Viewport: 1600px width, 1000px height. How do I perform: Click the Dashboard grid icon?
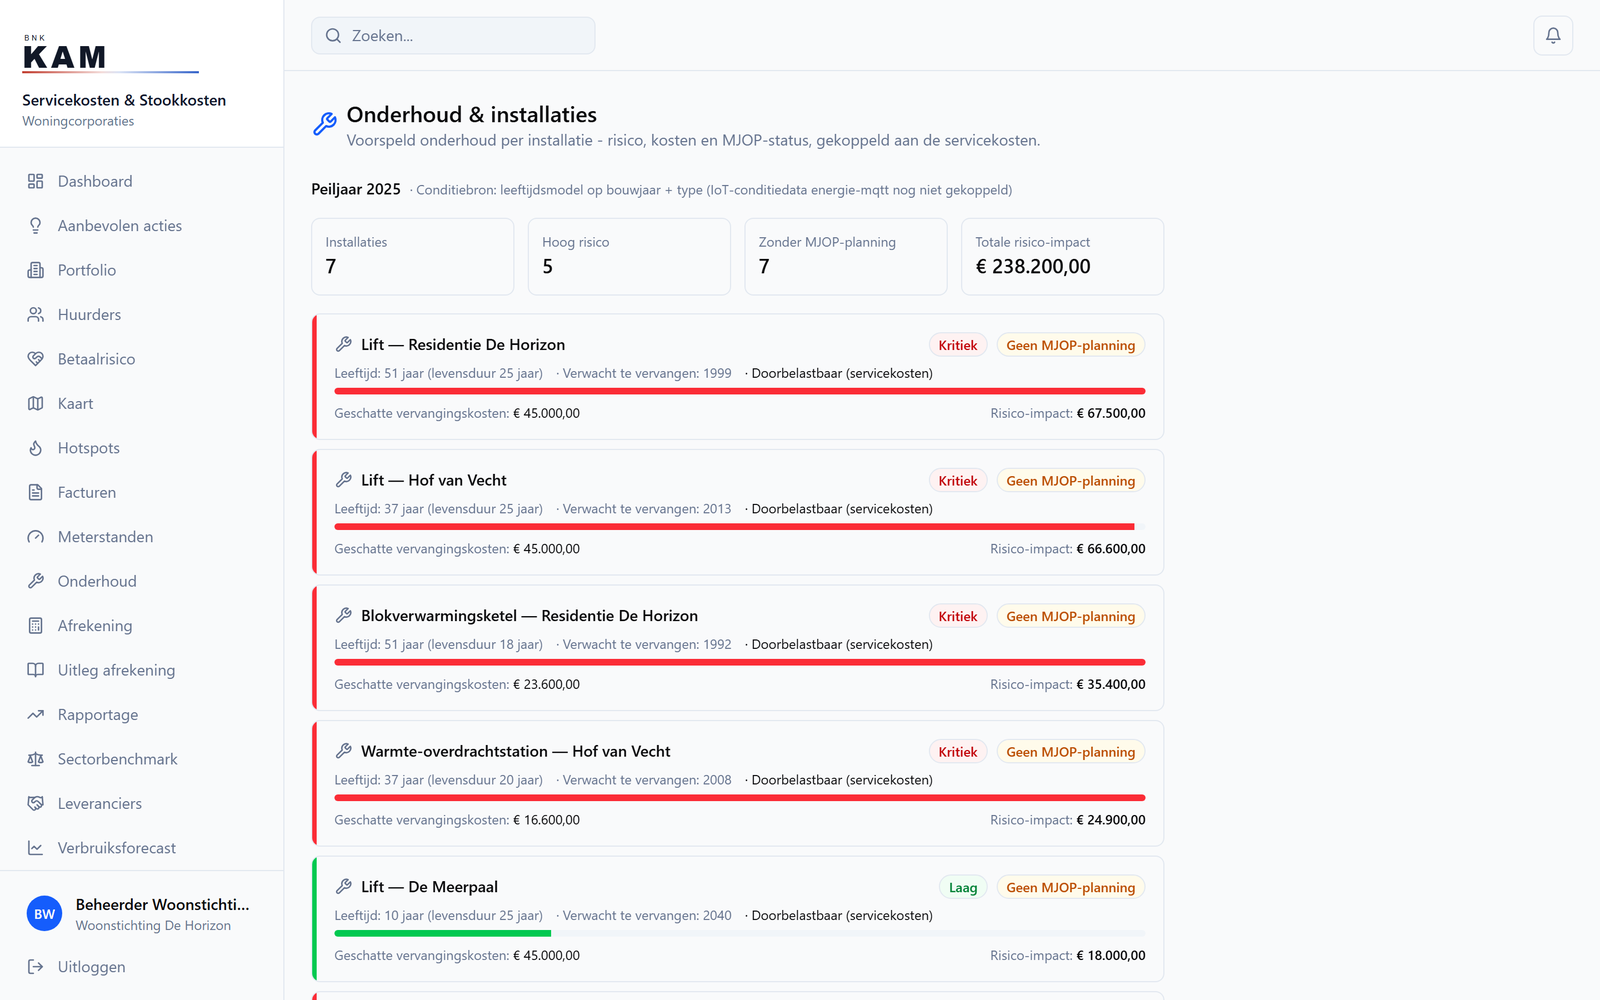click(x=36, y=181)
